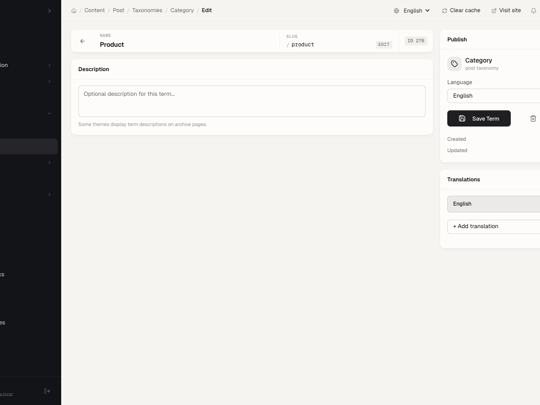
Task: Click the Description section heading
Action: tap(94, 69)
